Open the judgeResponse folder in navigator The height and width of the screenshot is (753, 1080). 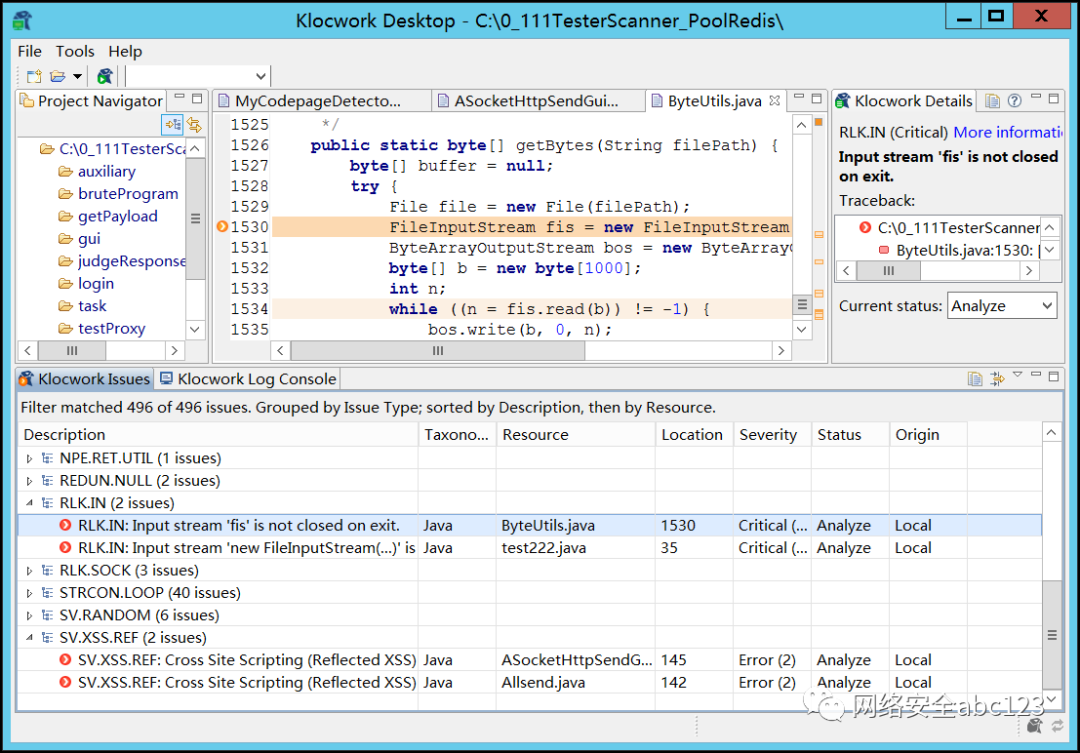click(130, 261)
